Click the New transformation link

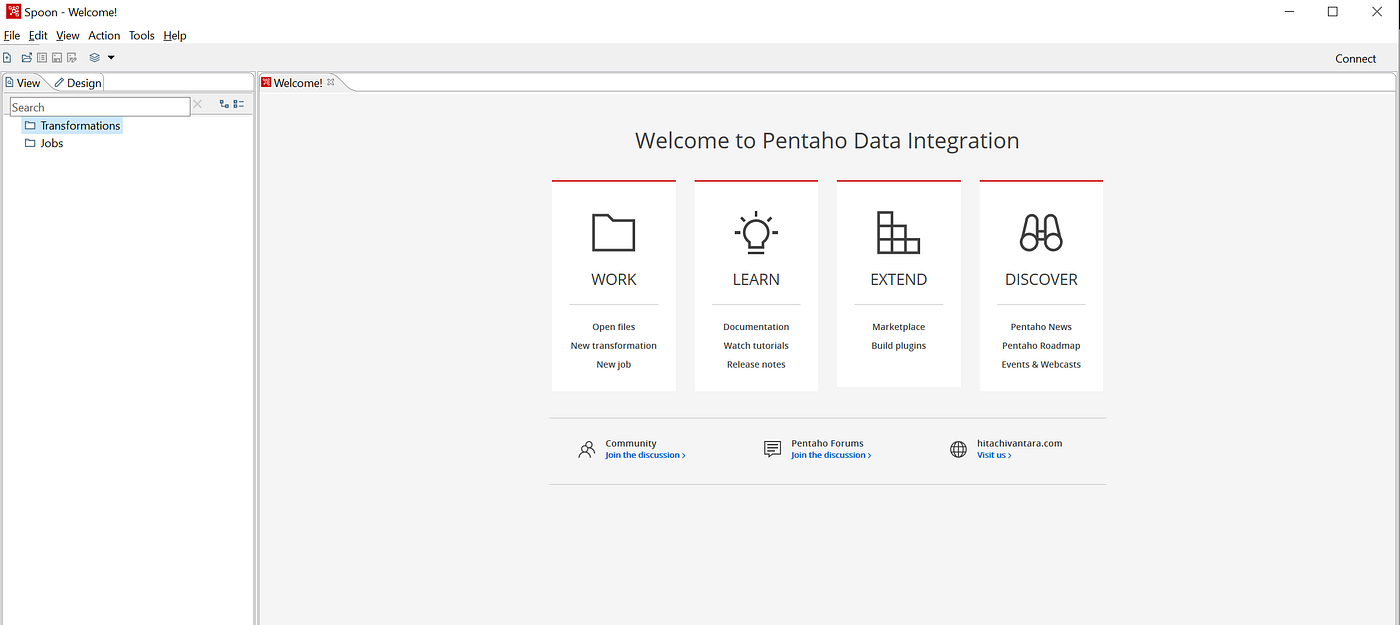click(614, 346)
